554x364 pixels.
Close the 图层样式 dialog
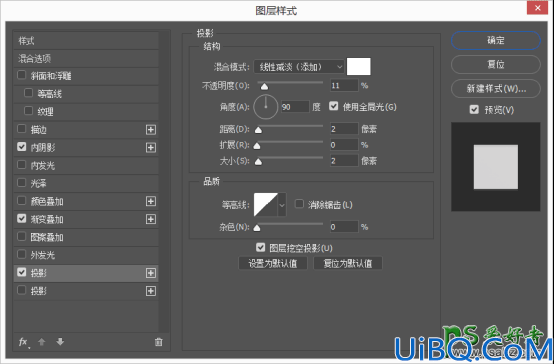(537, 8)
